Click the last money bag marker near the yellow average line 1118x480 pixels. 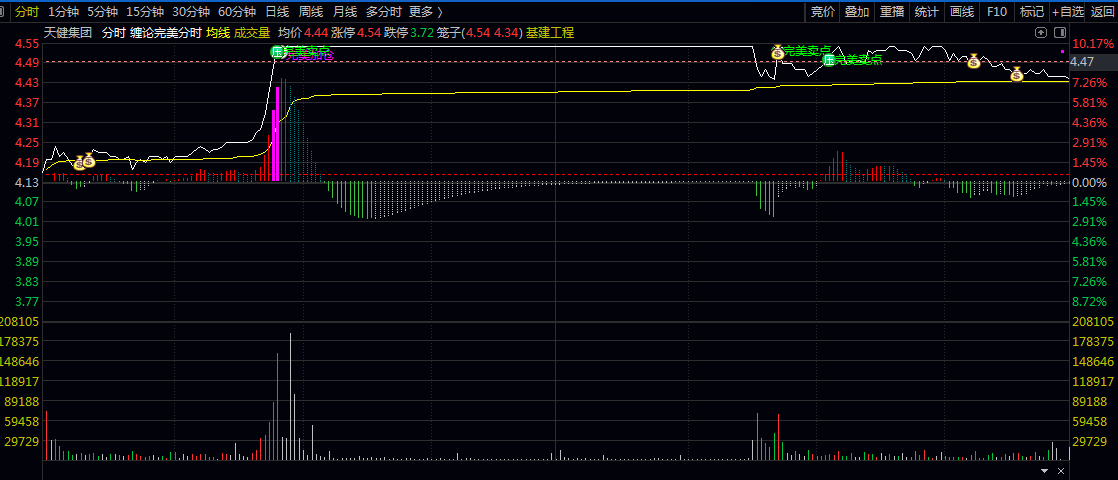pyautogui.click(x=1016, y=73)
